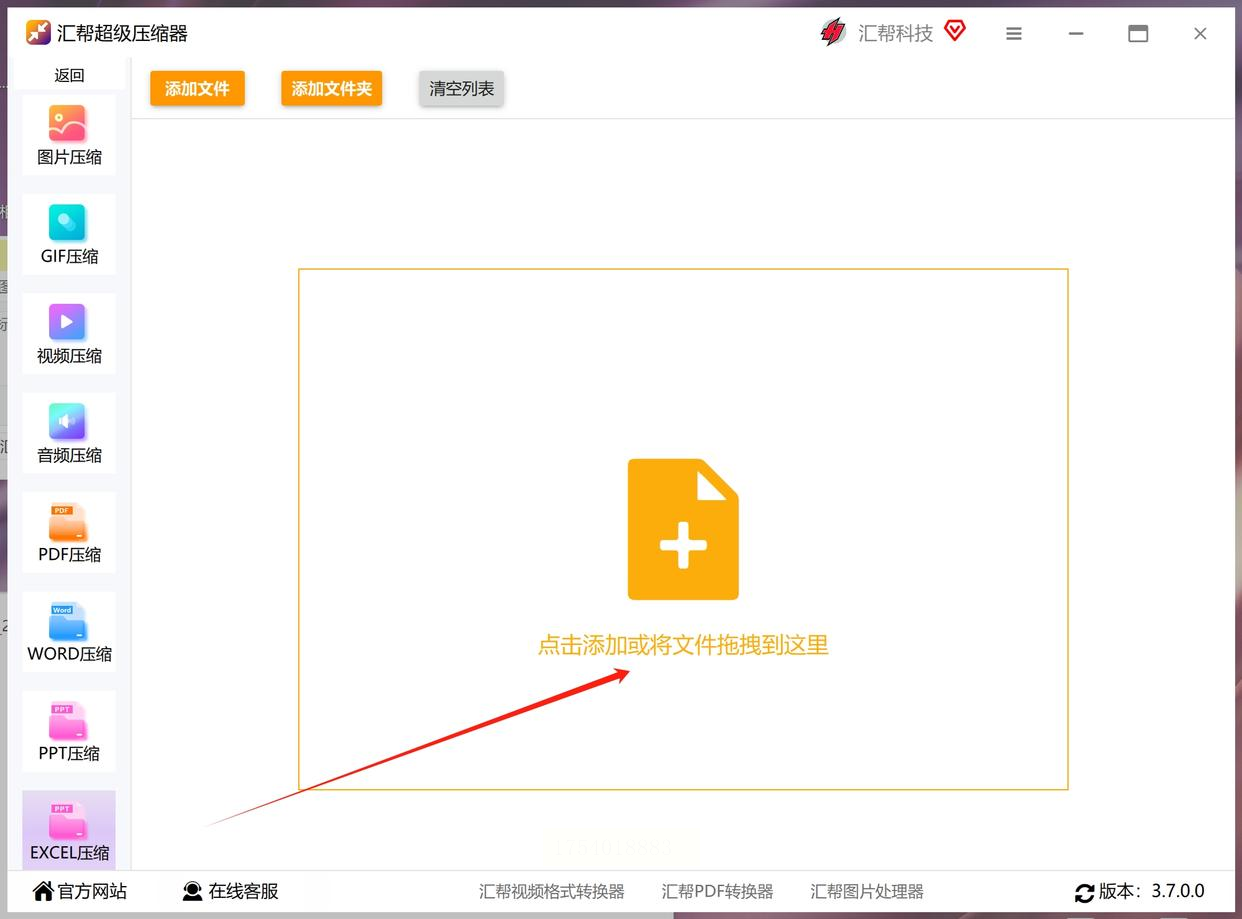Open the 图片压缩 image compression tool
Image resolution: width=1242 pixels, height=919 pixels.
[69, 135]
